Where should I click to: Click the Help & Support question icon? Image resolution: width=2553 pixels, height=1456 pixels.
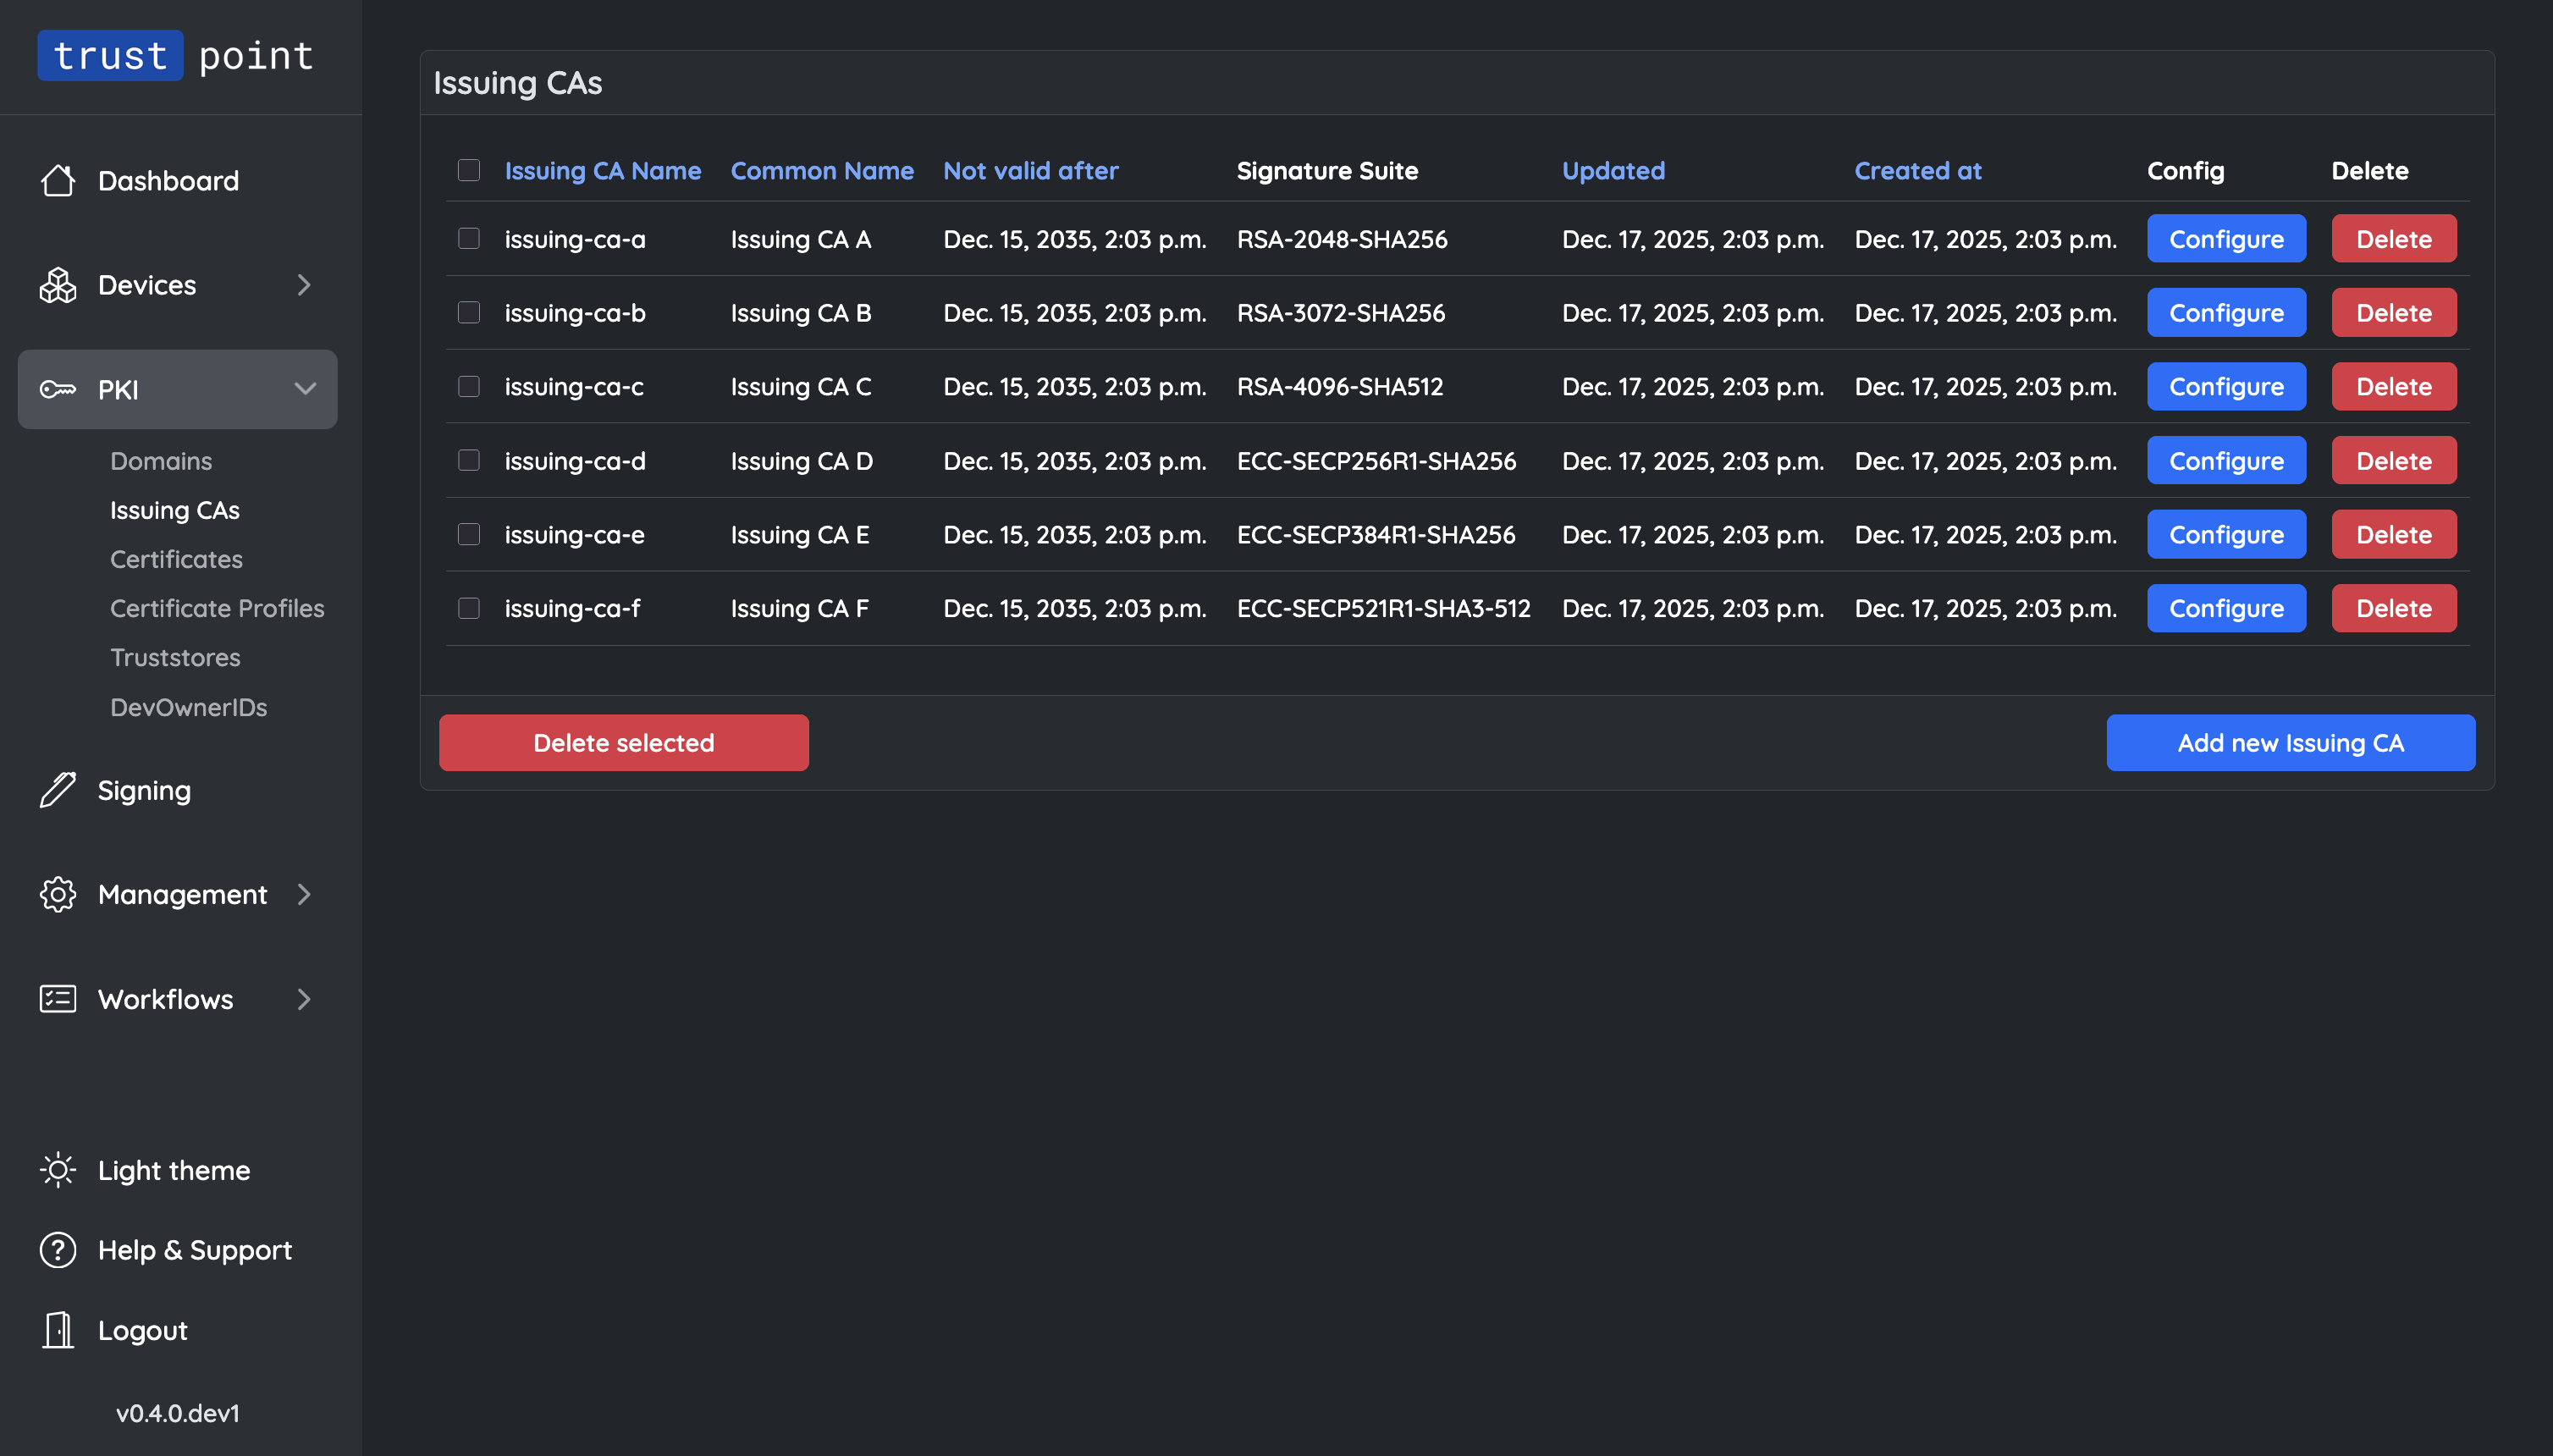point(57,1250)
